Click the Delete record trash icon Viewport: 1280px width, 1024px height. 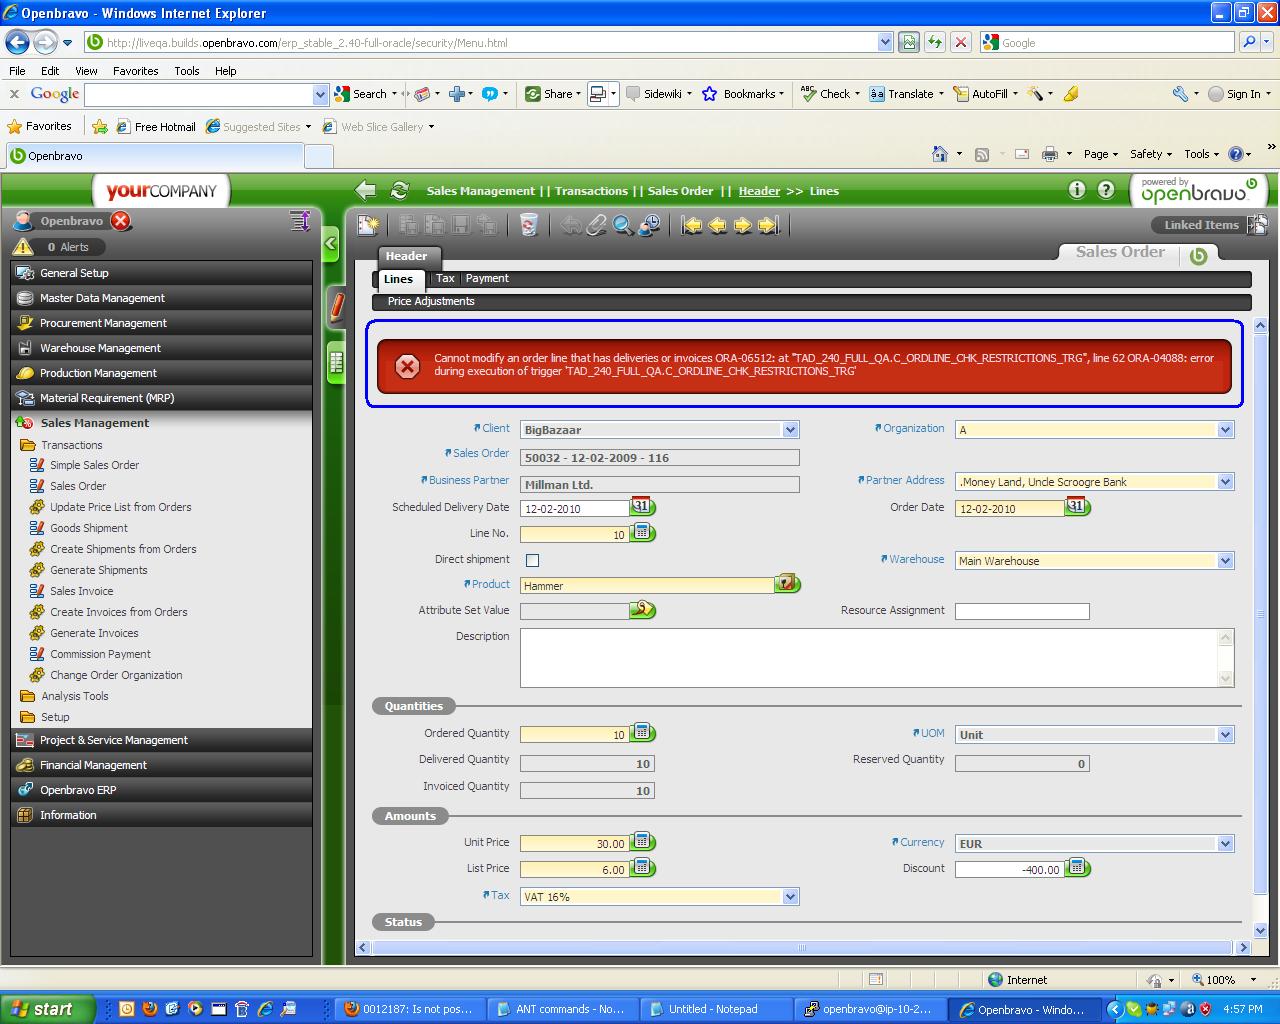[529, 226]
